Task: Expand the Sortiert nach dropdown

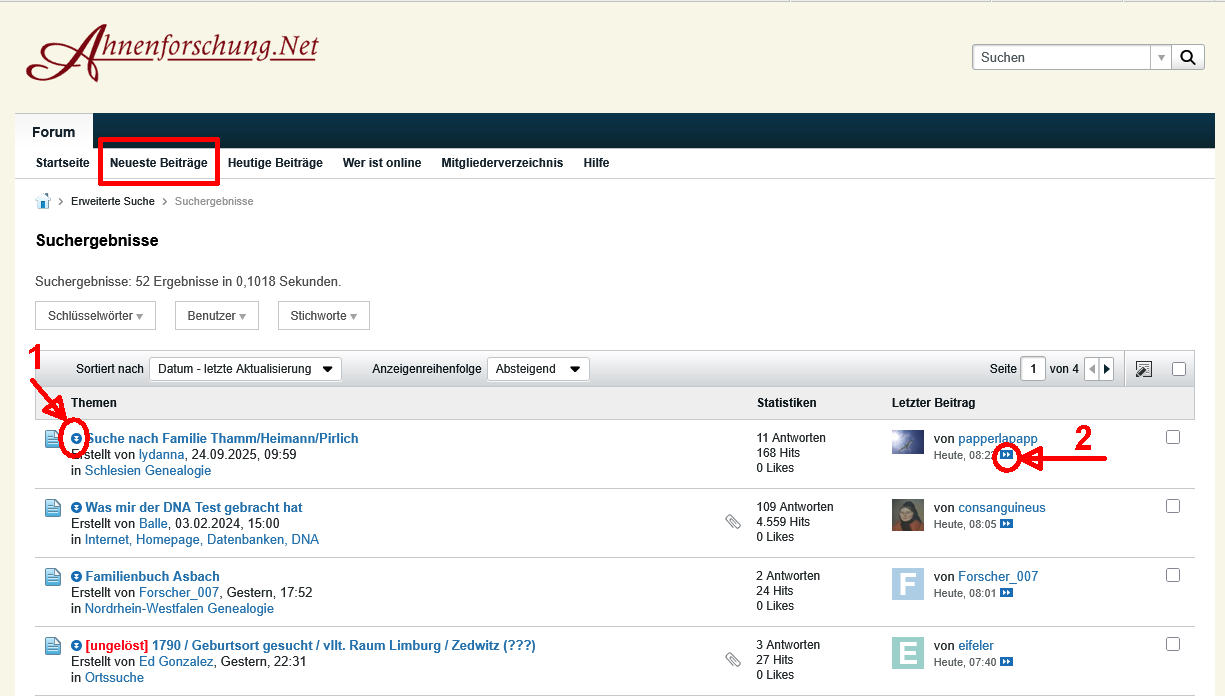Action: (245, 369)
